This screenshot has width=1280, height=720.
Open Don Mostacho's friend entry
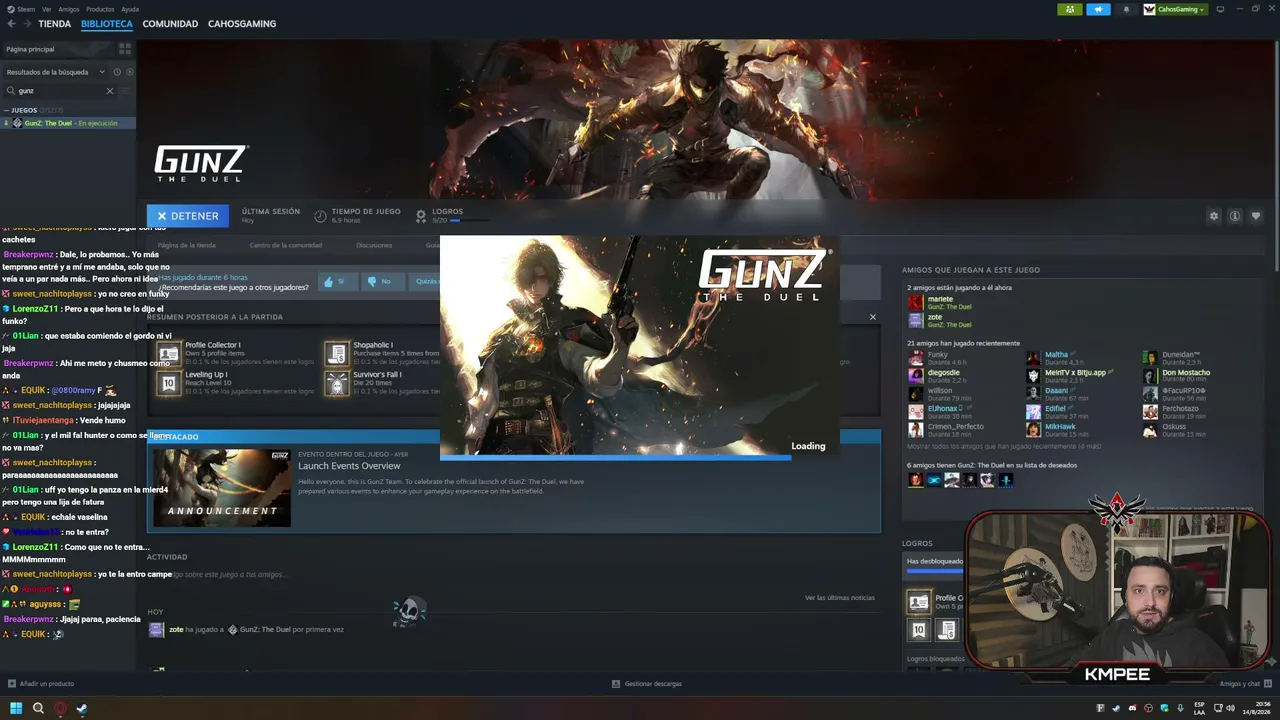pos(1177,376)
